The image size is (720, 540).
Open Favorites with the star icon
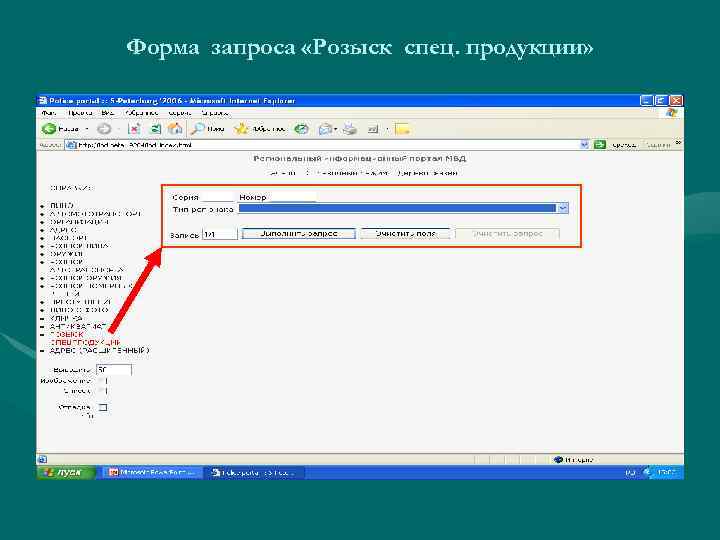(x=241, y=129)
